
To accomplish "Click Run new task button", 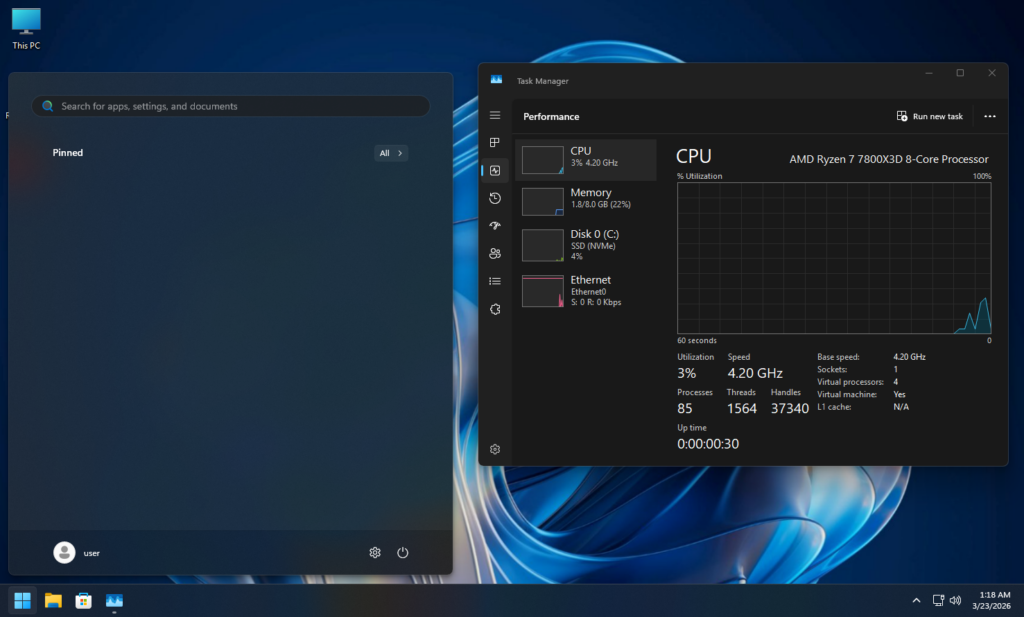I will [930, 117].
